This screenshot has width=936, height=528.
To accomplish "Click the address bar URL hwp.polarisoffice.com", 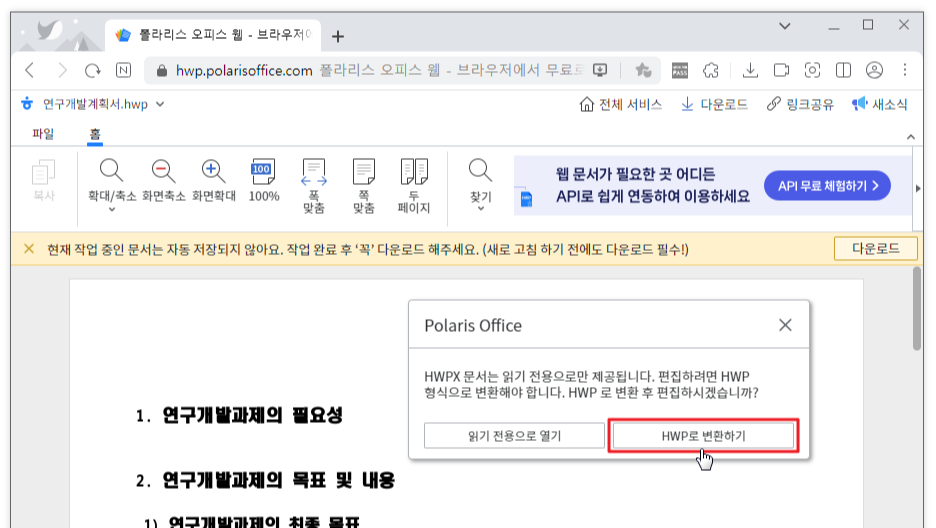I will [244, 71].
